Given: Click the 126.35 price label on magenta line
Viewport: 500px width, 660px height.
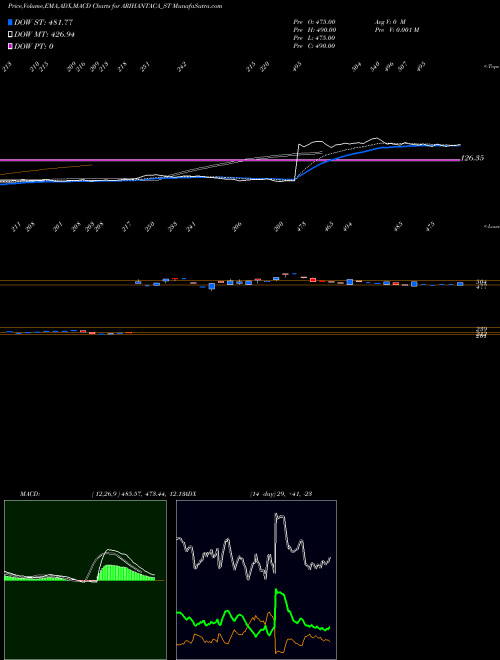Looking at the screenshot, I should (x=472, y=158).
